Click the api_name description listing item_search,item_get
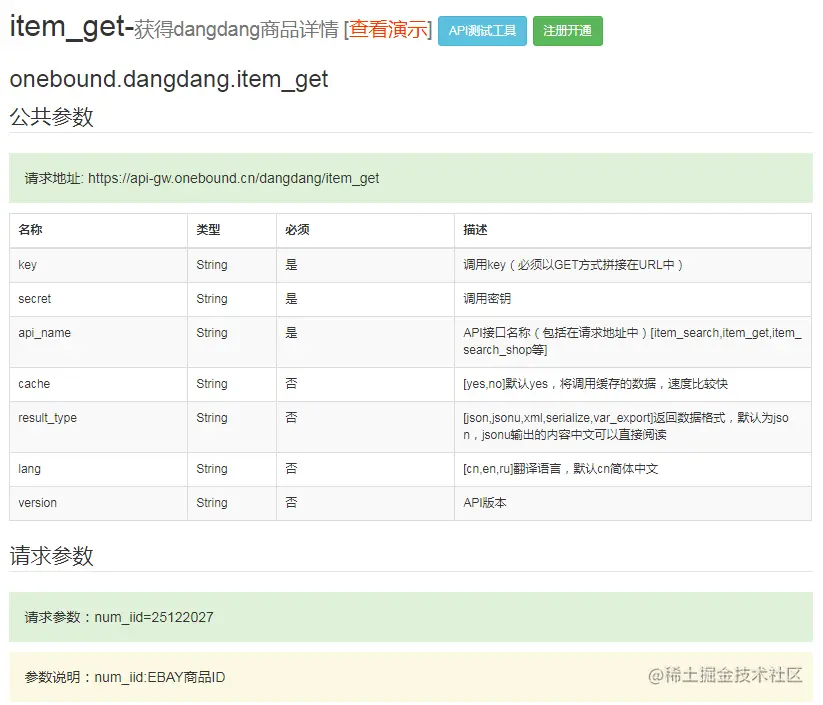 [632, 342]
